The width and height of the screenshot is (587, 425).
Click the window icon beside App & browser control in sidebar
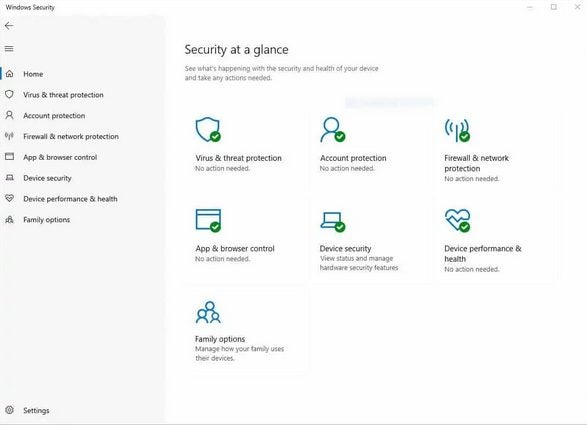9,157
